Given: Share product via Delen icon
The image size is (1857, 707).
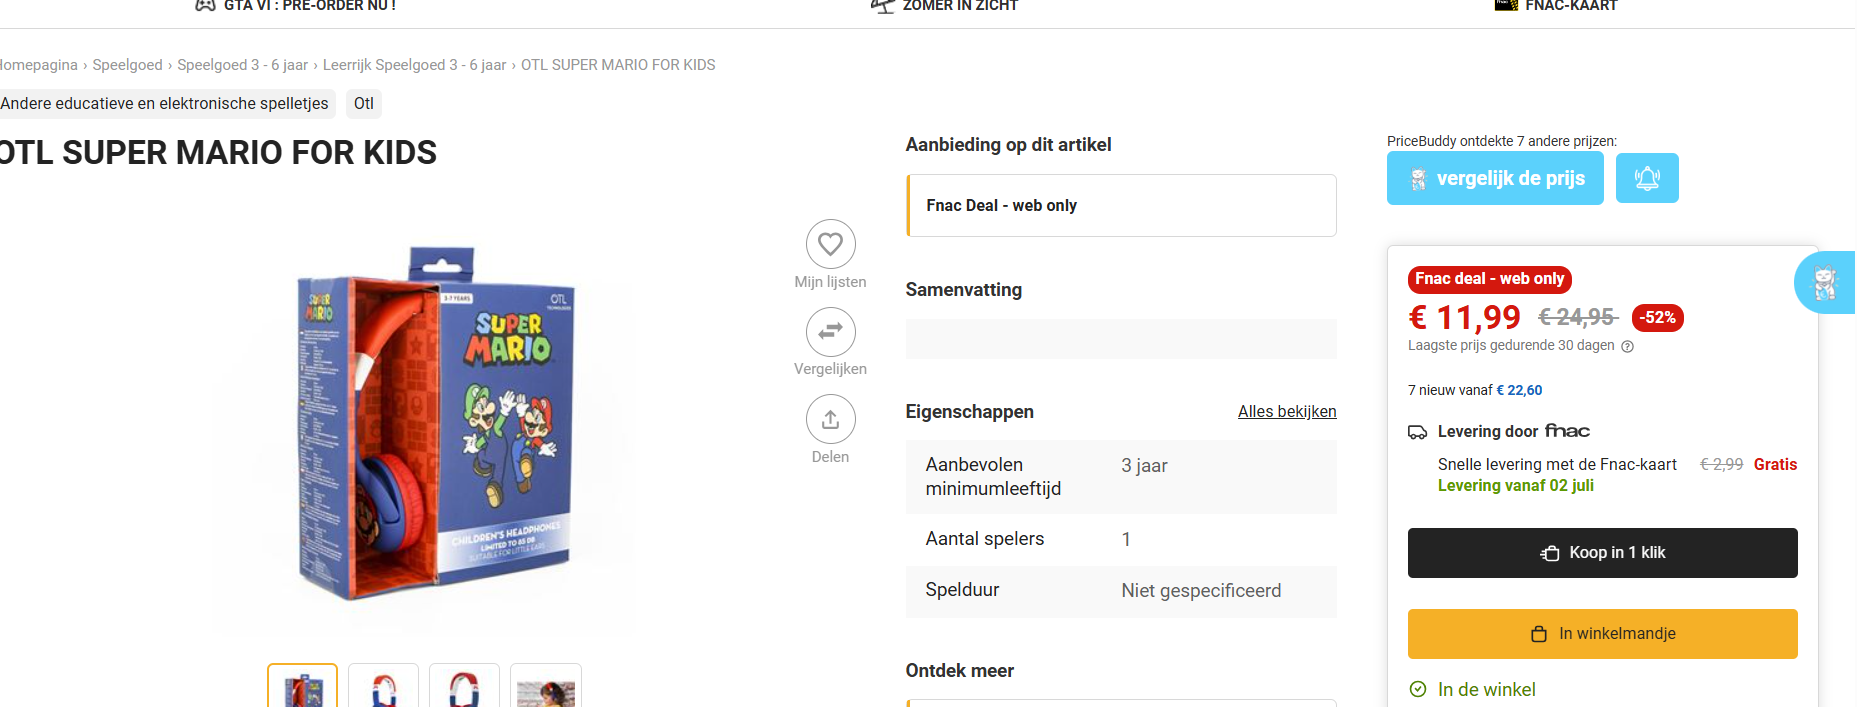Looking at the screenshot, I should [830, 419].
